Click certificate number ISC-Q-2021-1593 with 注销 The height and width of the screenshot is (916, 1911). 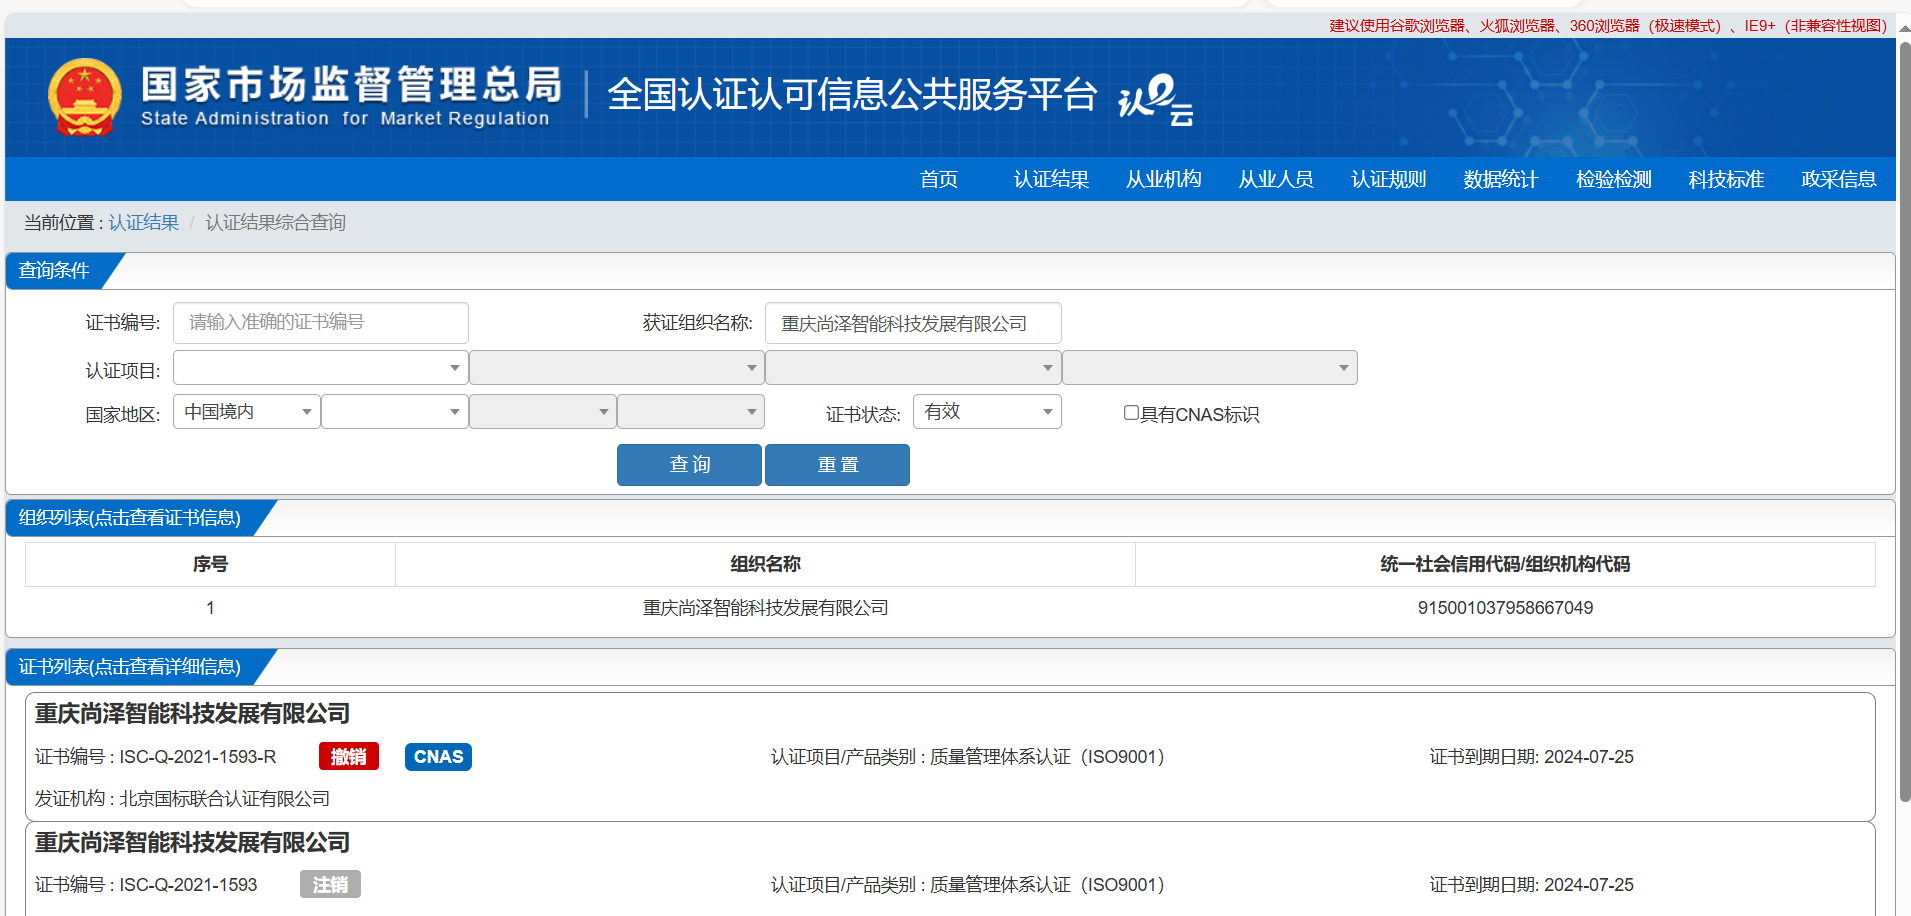[188, 885]
